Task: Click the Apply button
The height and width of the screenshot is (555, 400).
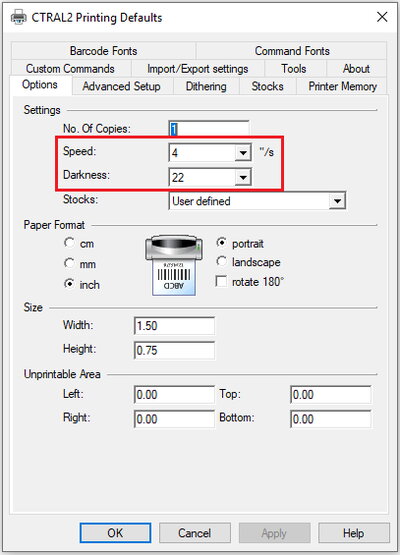Action: coord(274,533)
